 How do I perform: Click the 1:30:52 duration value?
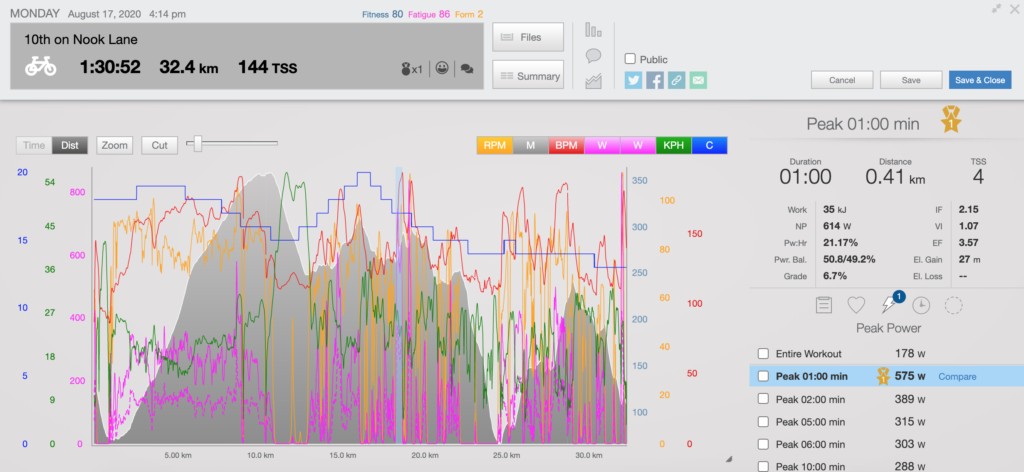pos(110,67)
